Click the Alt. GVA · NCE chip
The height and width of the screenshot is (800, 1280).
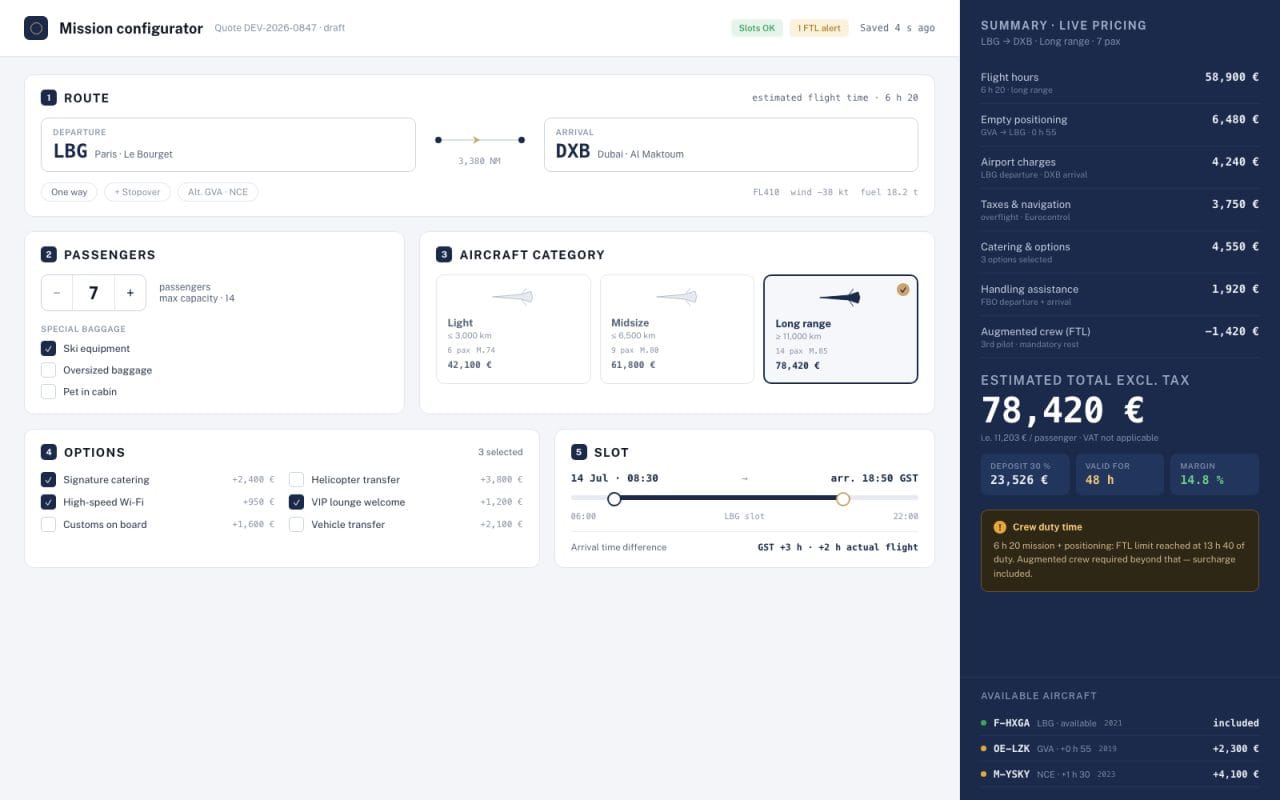[218, 192]
